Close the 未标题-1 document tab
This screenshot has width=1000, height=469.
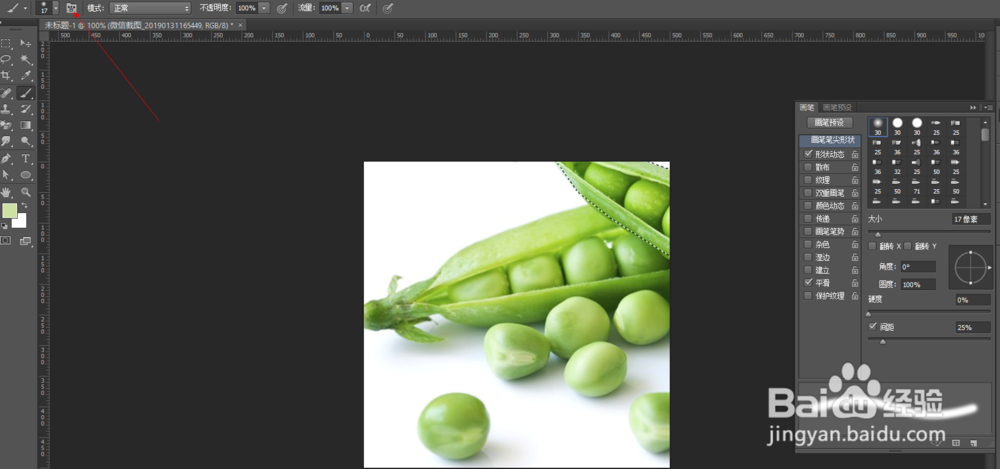pos(240,25)
